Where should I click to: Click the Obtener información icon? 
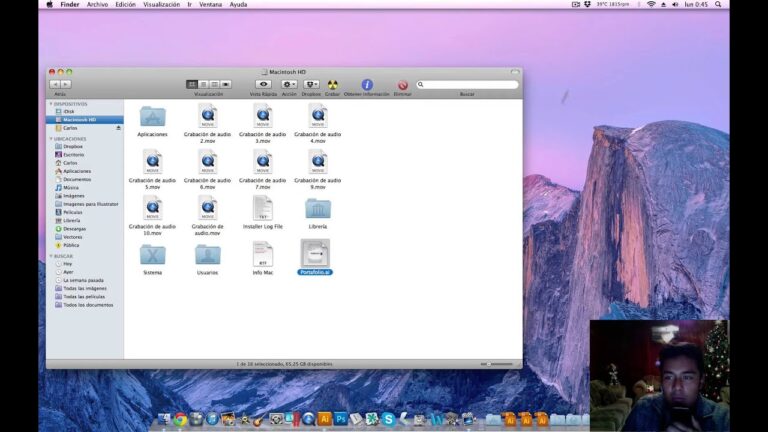[367, 85]
